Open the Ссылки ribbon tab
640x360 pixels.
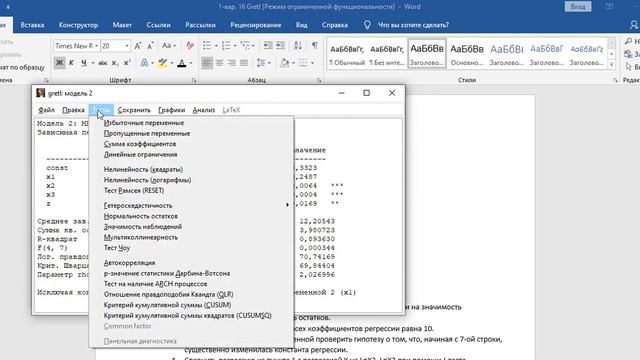(x=158, y=25)
